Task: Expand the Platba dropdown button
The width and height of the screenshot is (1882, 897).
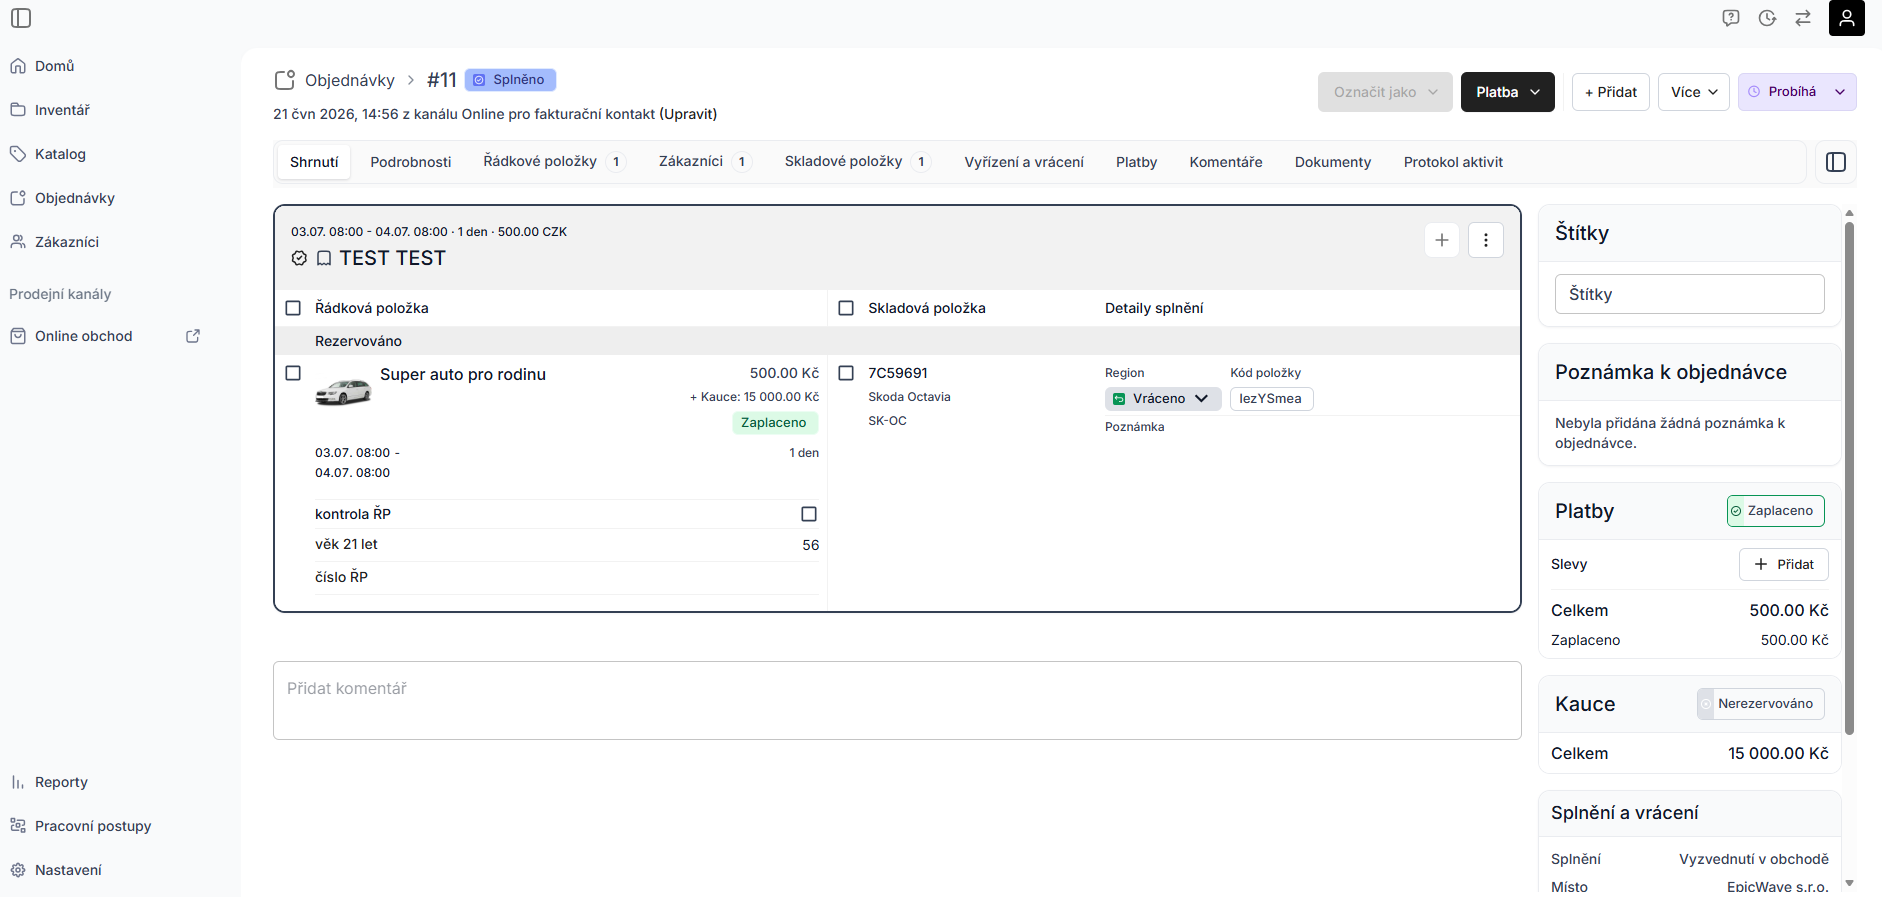Action: tap(1507, 92)
